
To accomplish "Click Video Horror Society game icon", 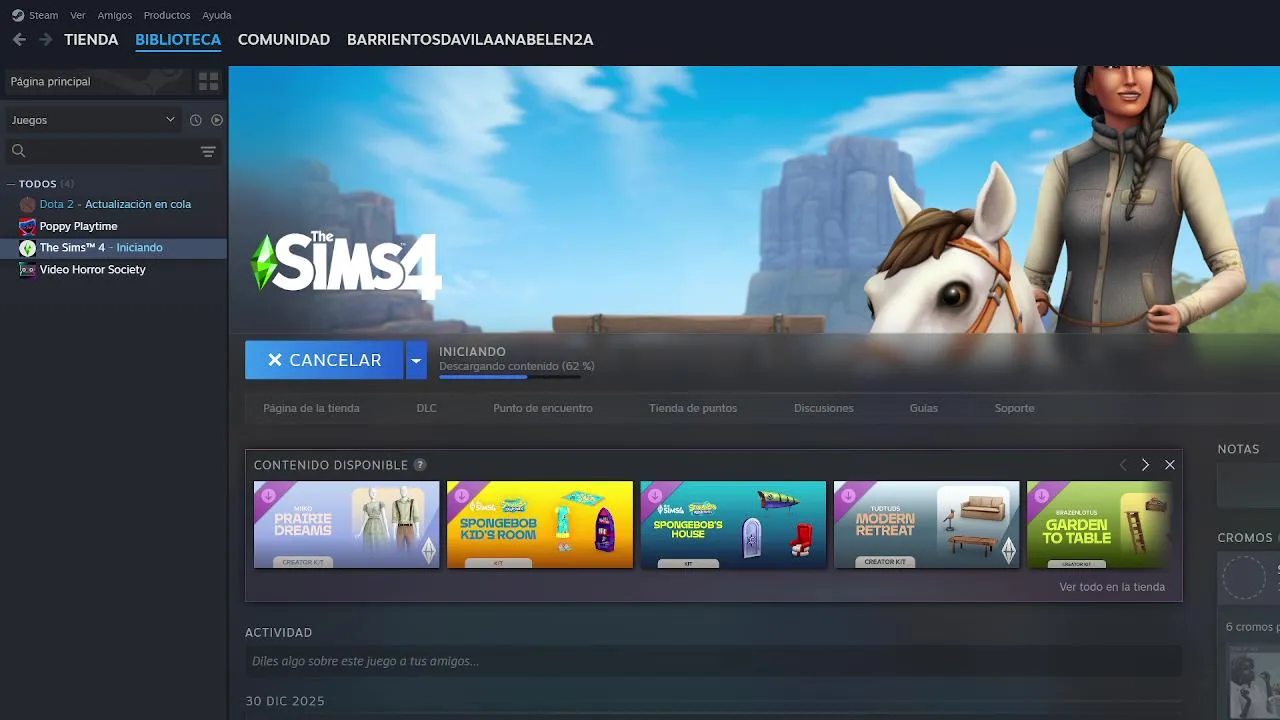I will [x=28, y=270].
